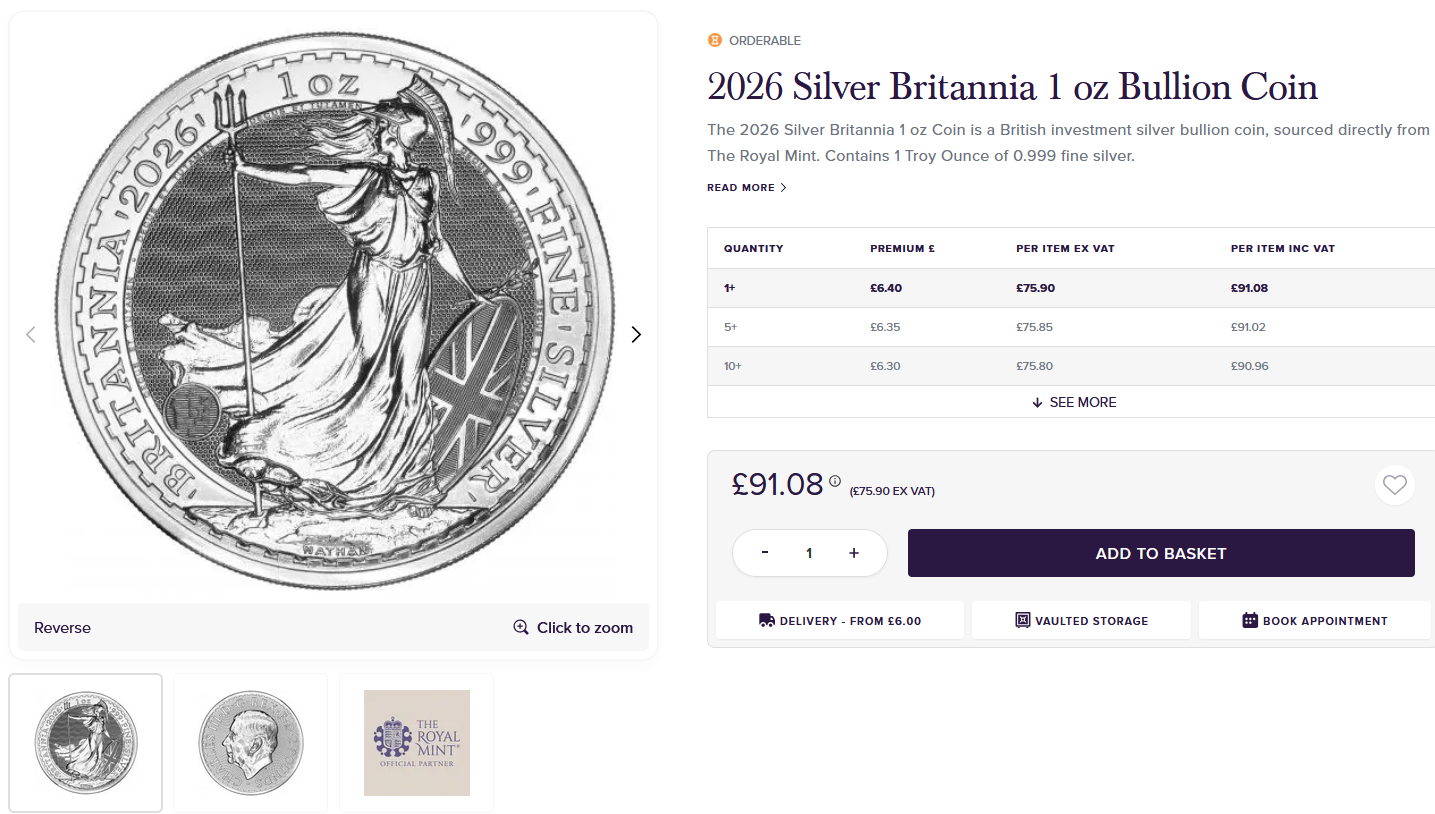The height and width of the screenshot is (814, 1435).
Task: Click the delivery truck icon
Action: point(767,621)
